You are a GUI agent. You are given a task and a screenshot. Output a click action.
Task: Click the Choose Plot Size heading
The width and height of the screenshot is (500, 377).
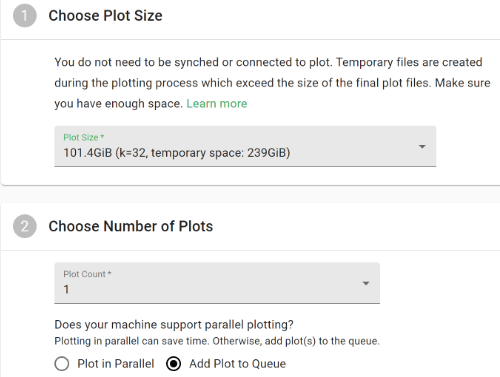(x=105, y=16)
